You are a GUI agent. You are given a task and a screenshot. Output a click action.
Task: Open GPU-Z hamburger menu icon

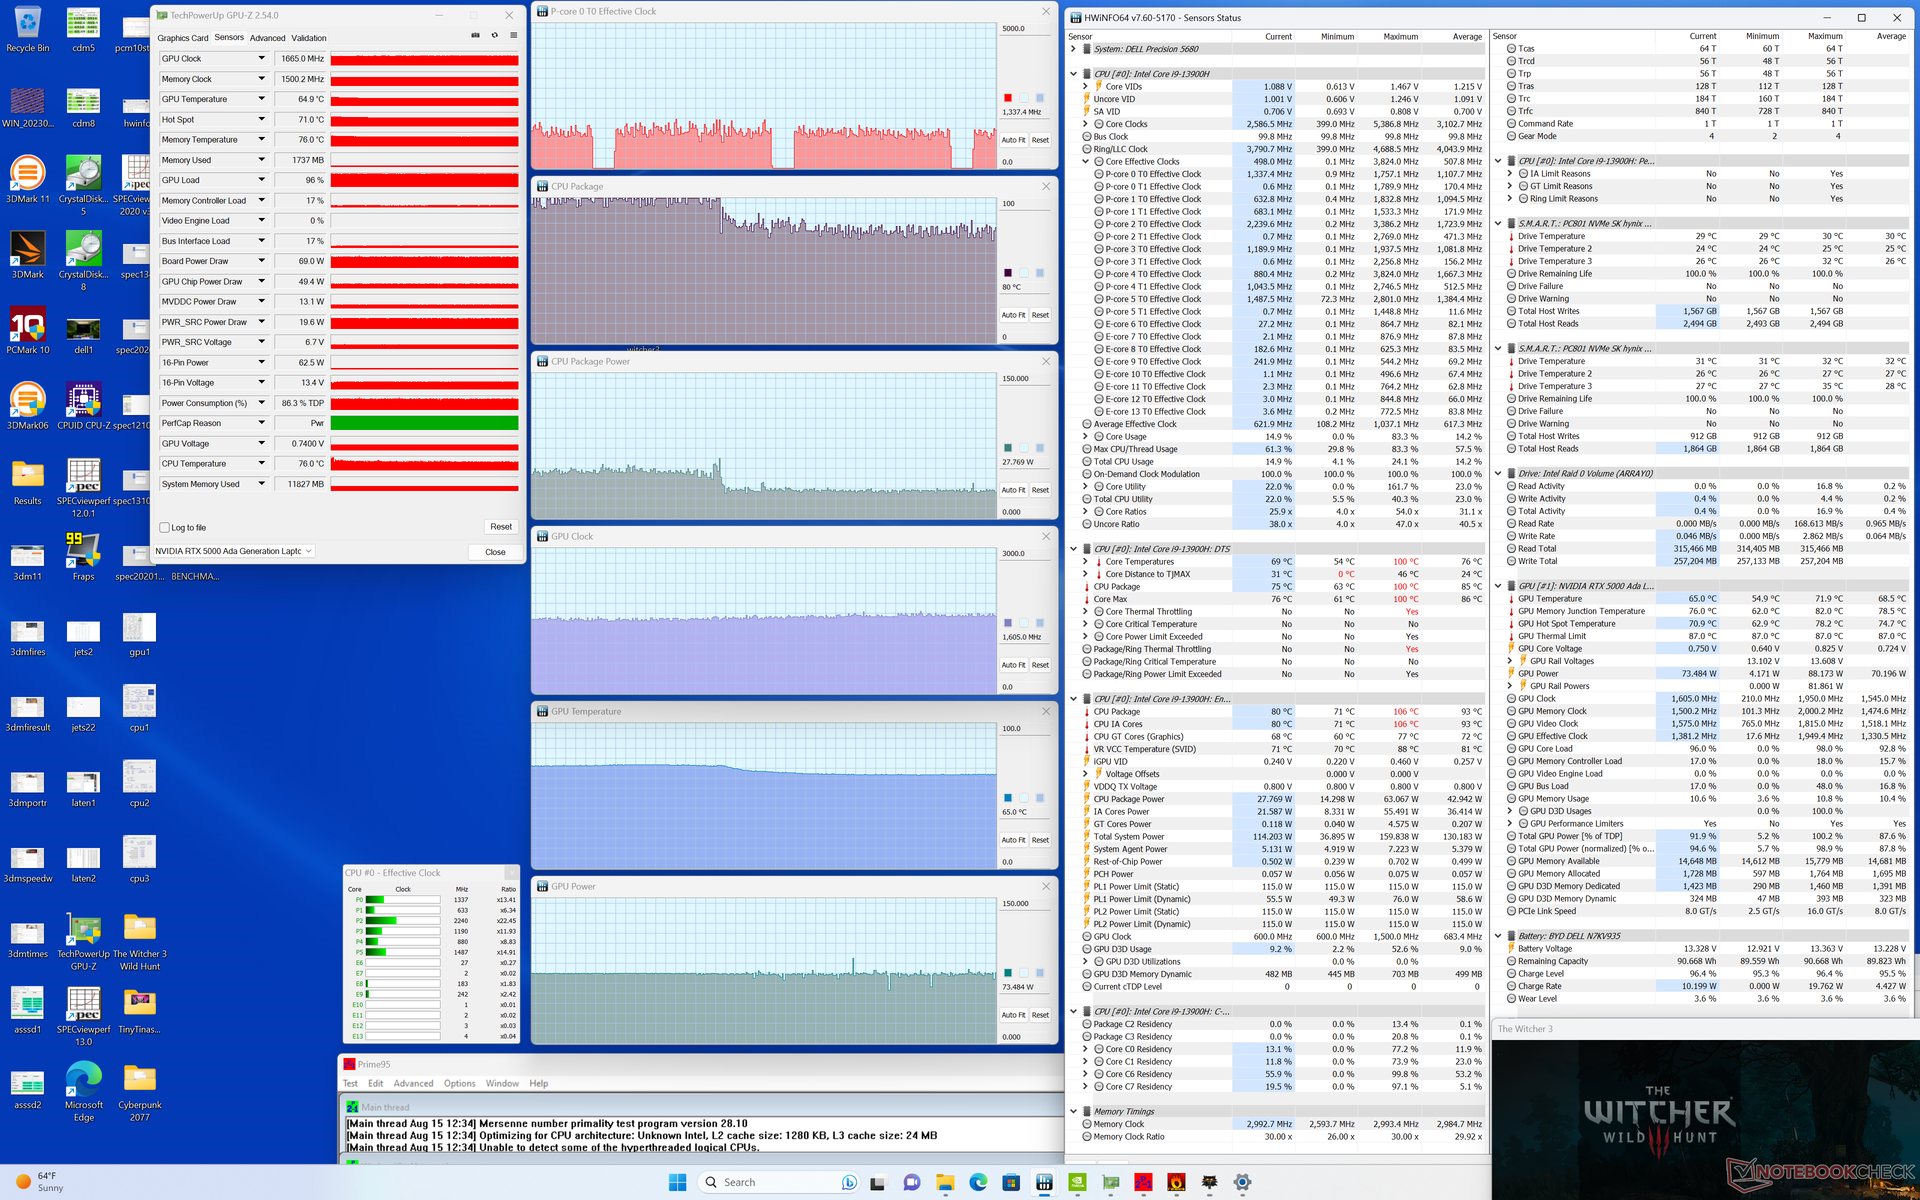coord(514,36)
